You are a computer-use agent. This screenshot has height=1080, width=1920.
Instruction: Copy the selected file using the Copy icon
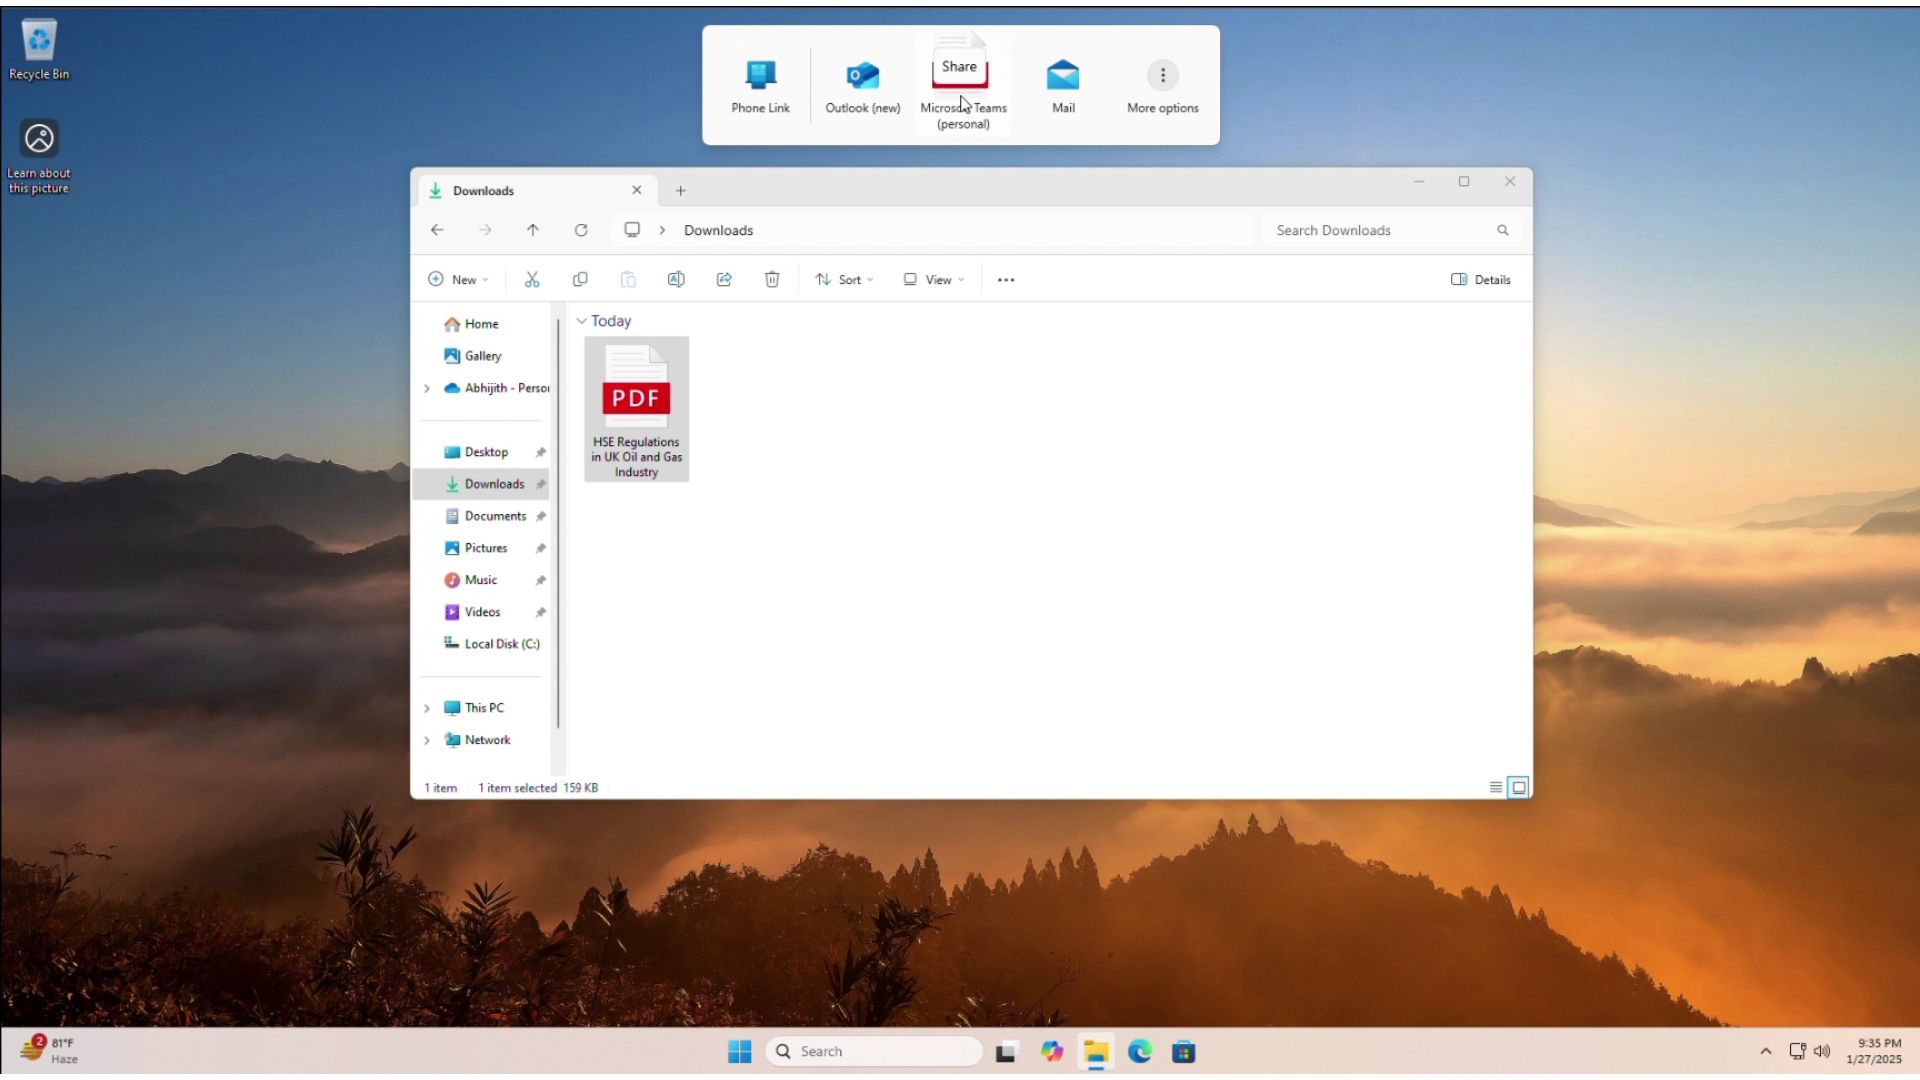[580, 279]
